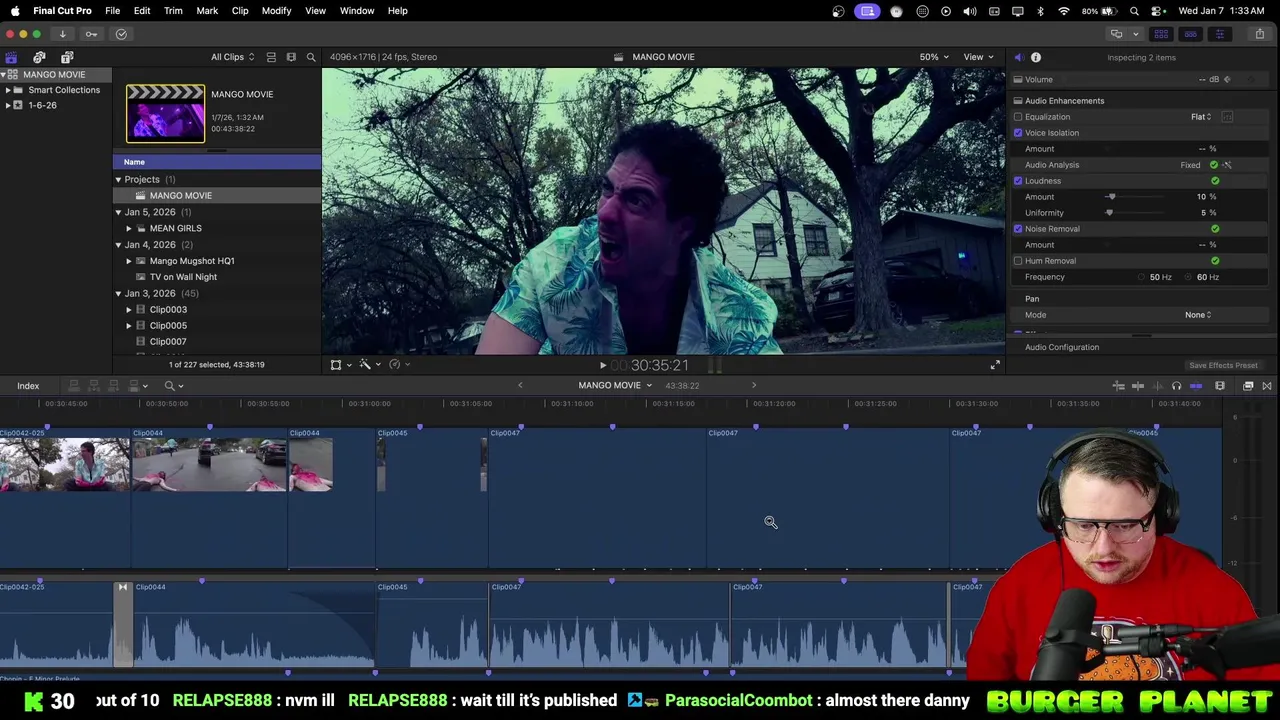Show the Titles and Generators sidebar

coord(67,58)
